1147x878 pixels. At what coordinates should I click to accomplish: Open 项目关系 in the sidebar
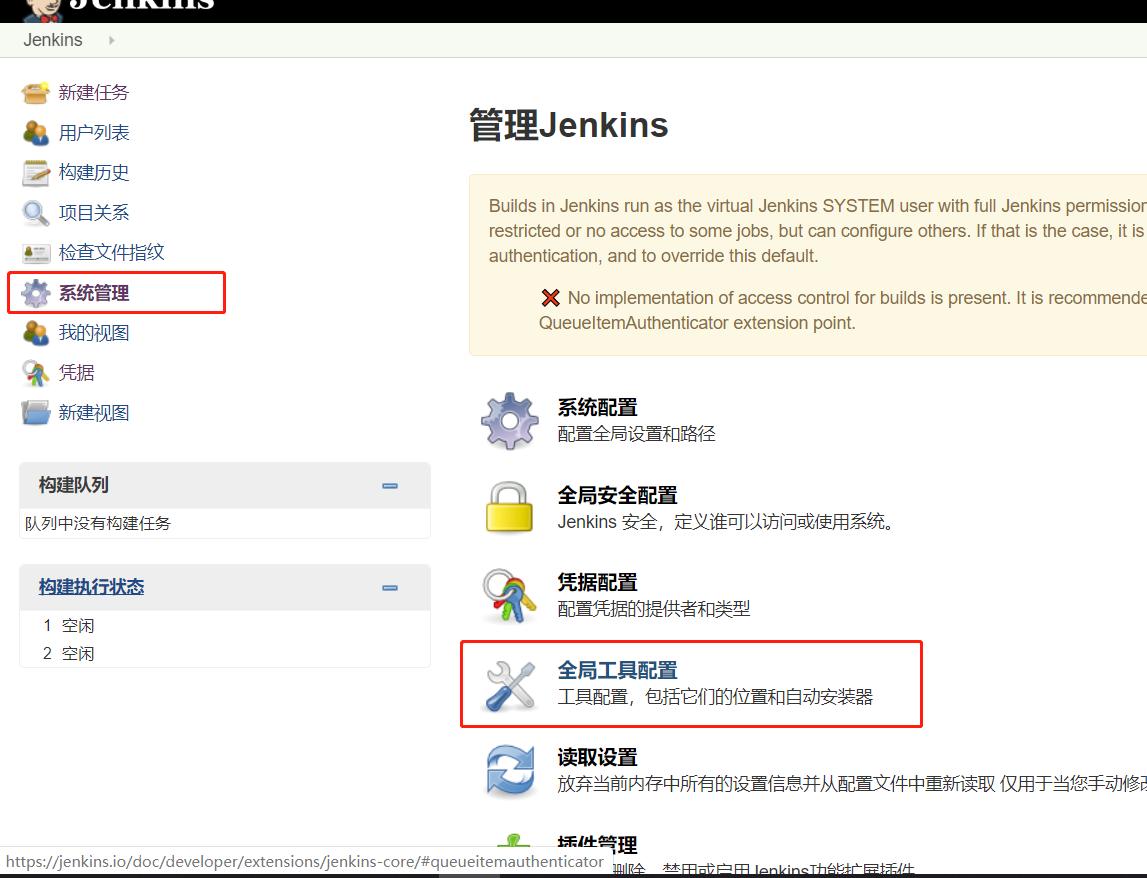point(94,213)
